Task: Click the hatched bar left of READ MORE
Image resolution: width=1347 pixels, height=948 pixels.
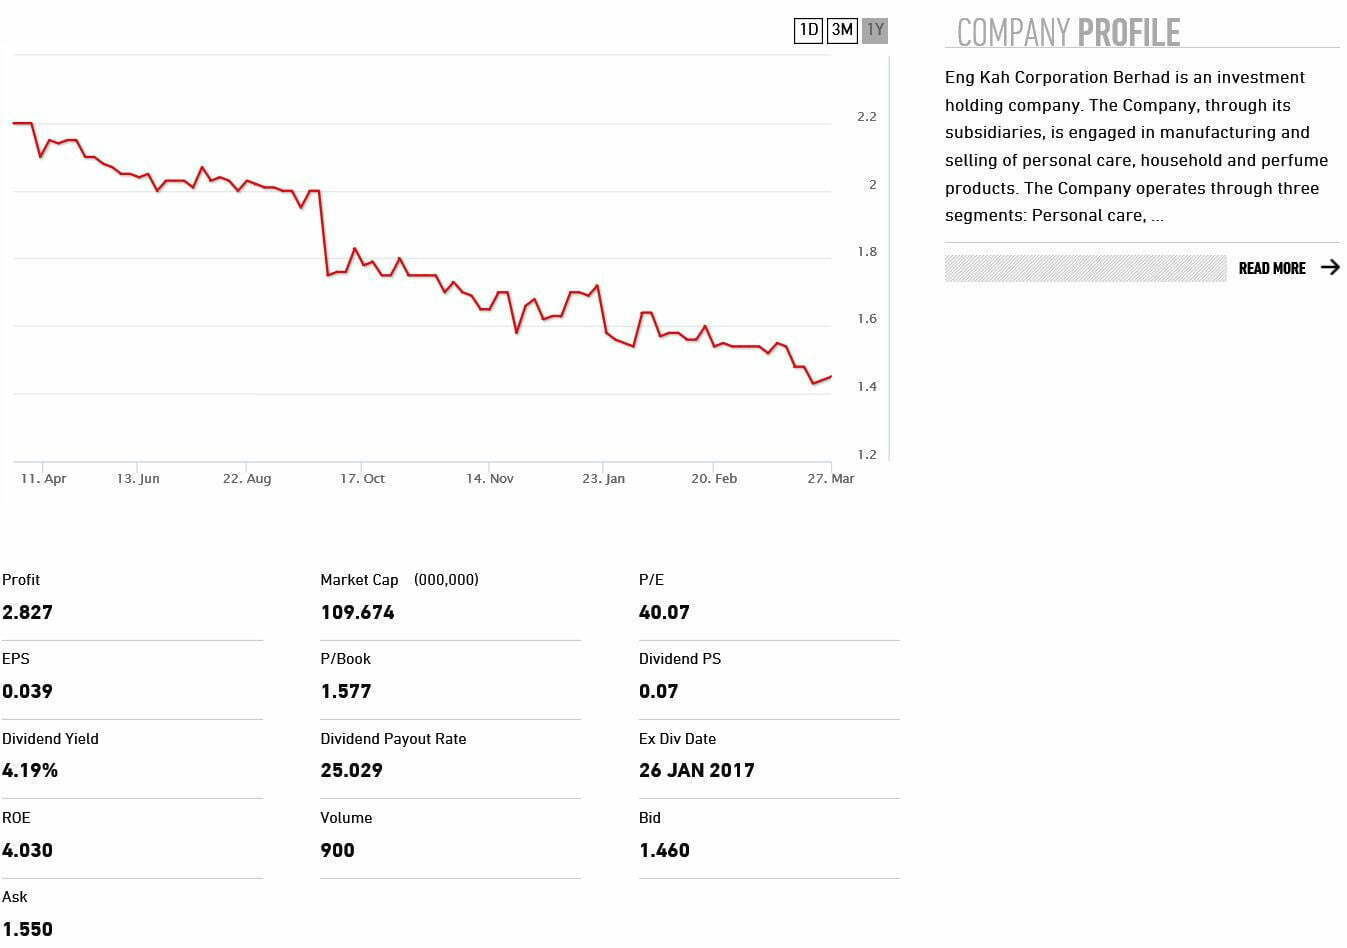Action: 1084,268
